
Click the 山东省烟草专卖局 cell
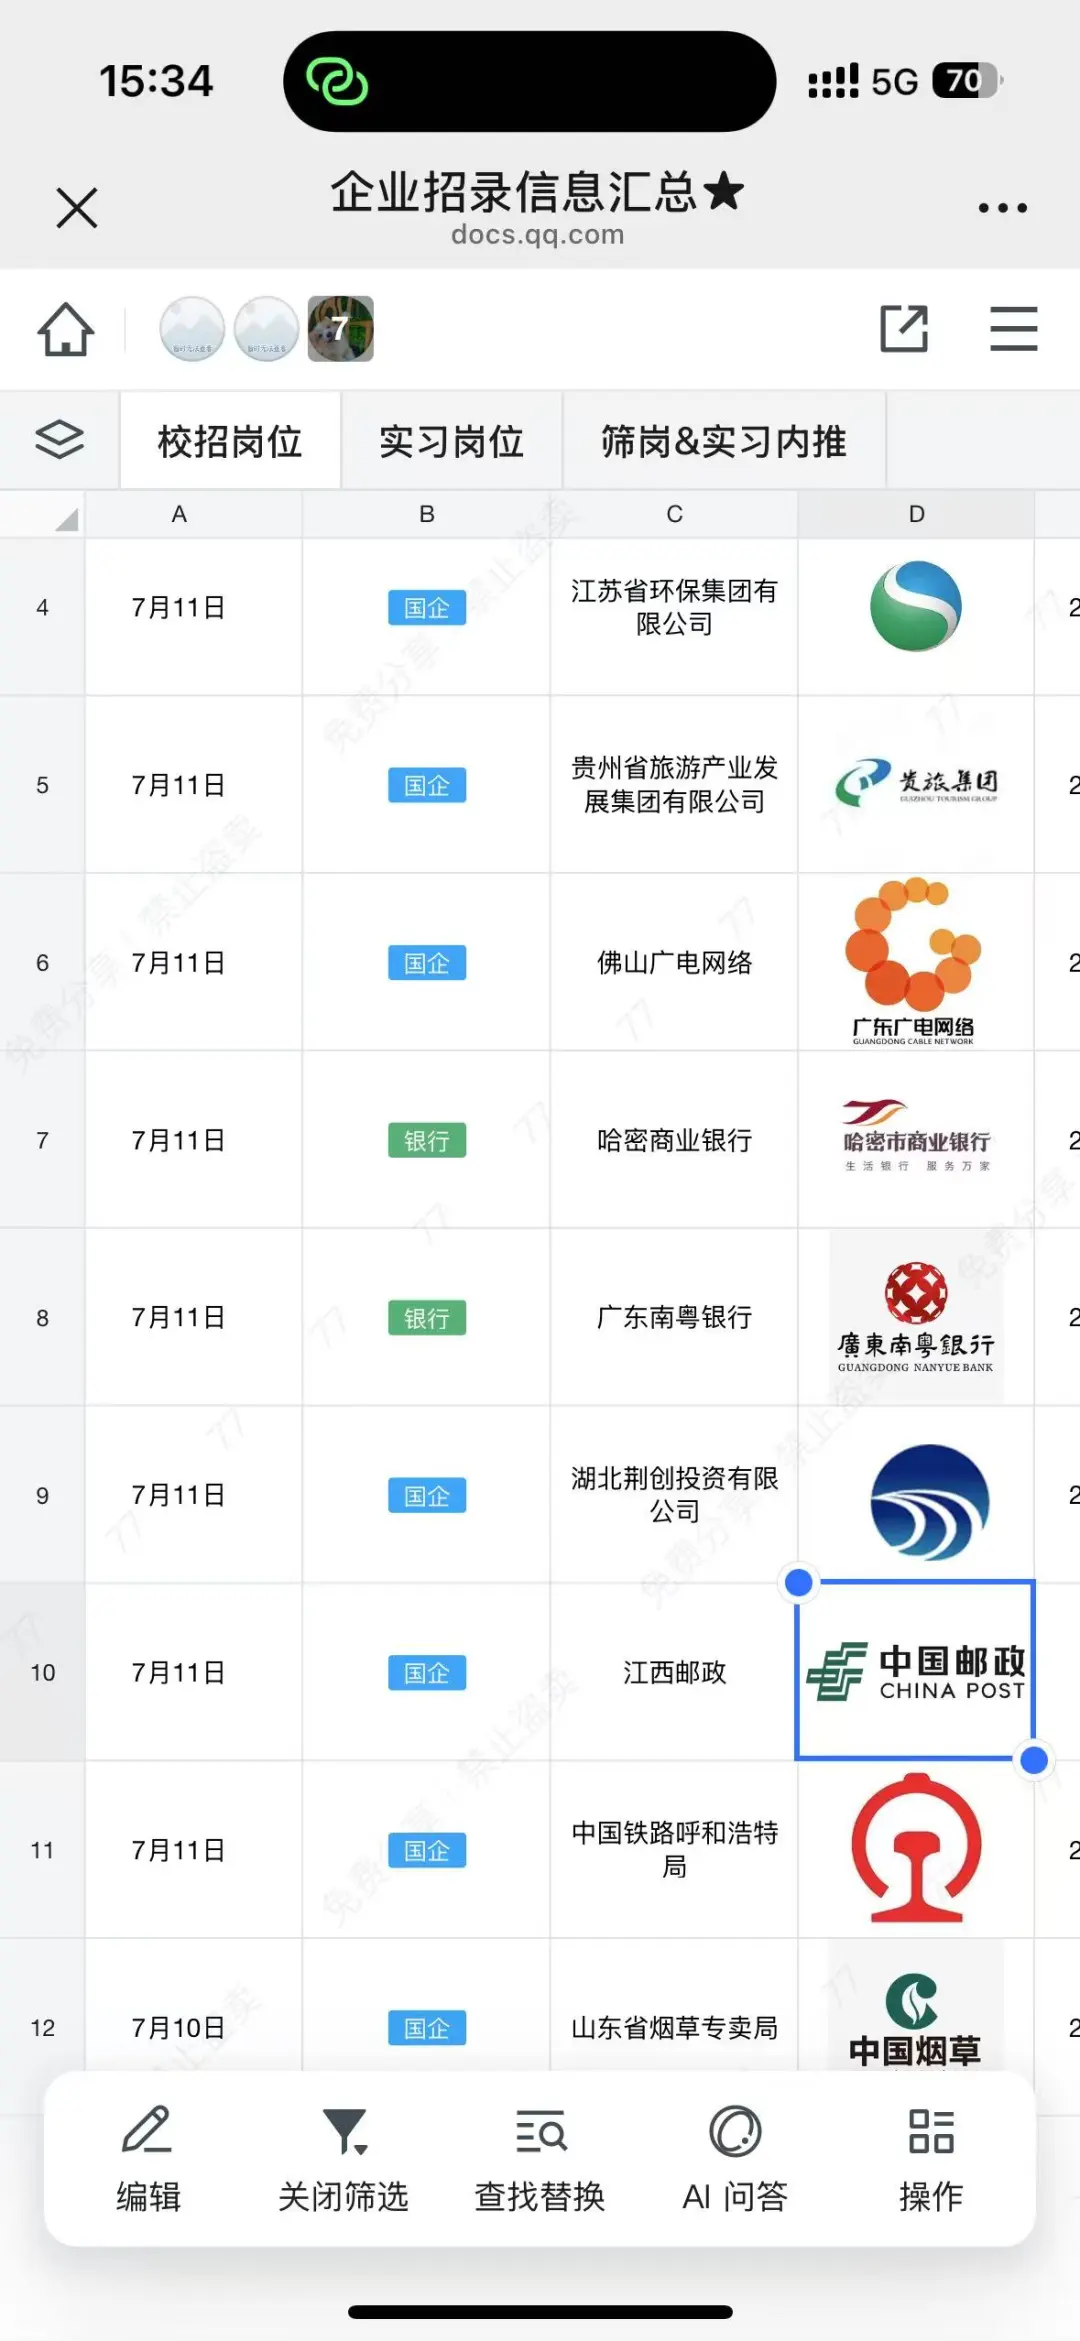pos(674,2027)
